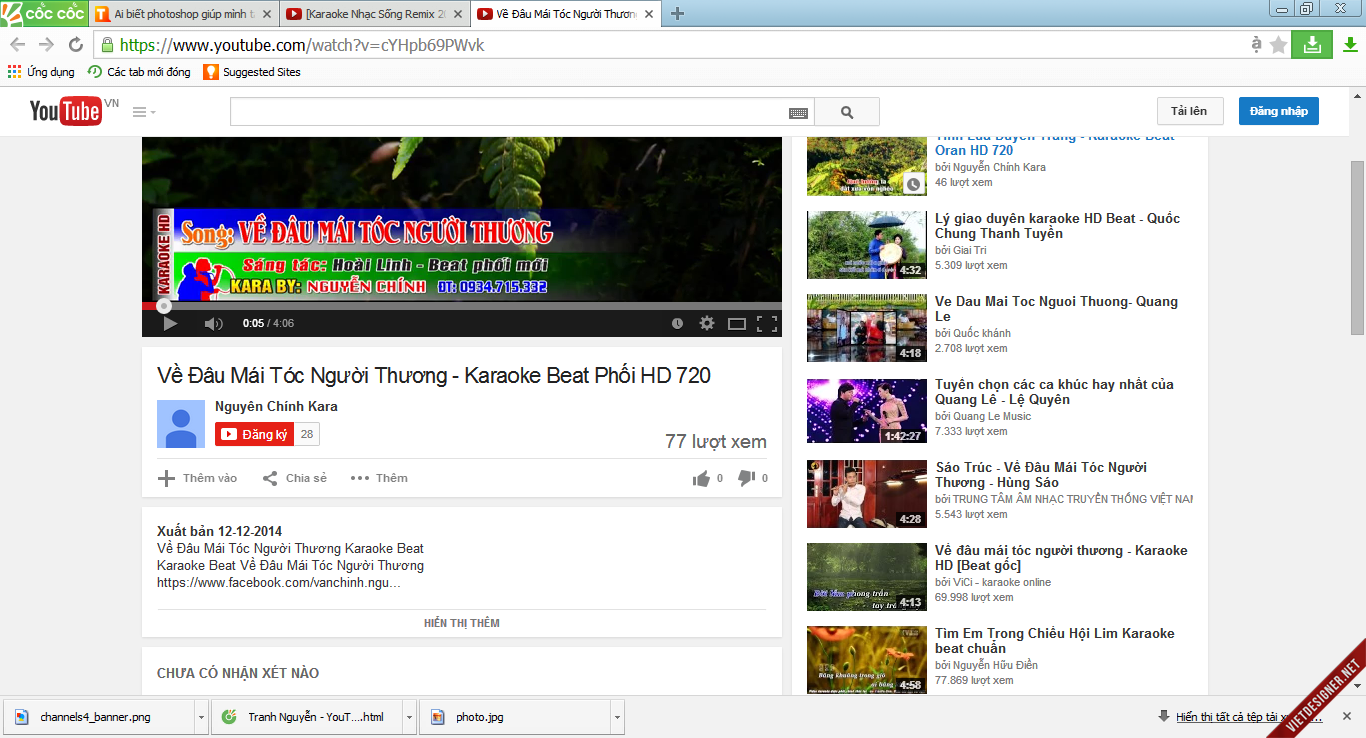Dislike the video with thumbs down
1366x738 pixels.
coord(746,479)
